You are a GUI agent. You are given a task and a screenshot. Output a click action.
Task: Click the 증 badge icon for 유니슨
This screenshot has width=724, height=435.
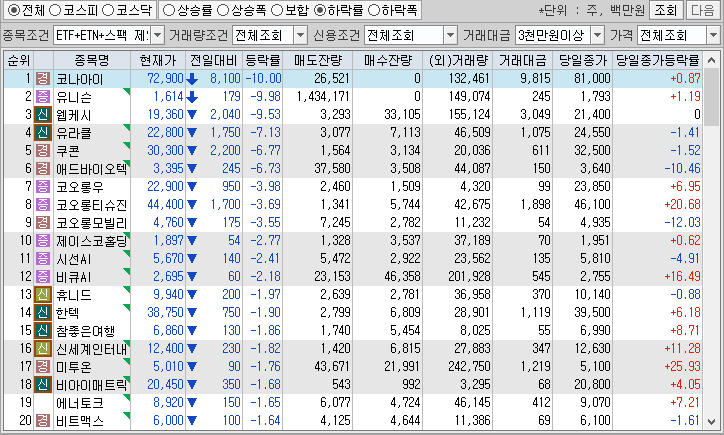43,97
